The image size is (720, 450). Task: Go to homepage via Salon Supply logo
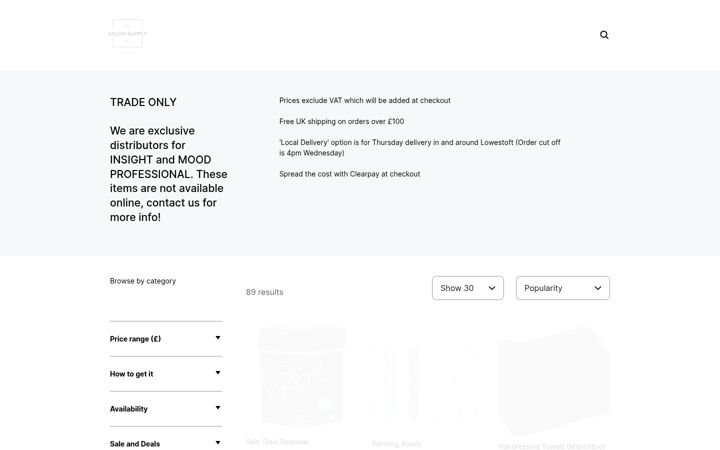tap(128, 35)
